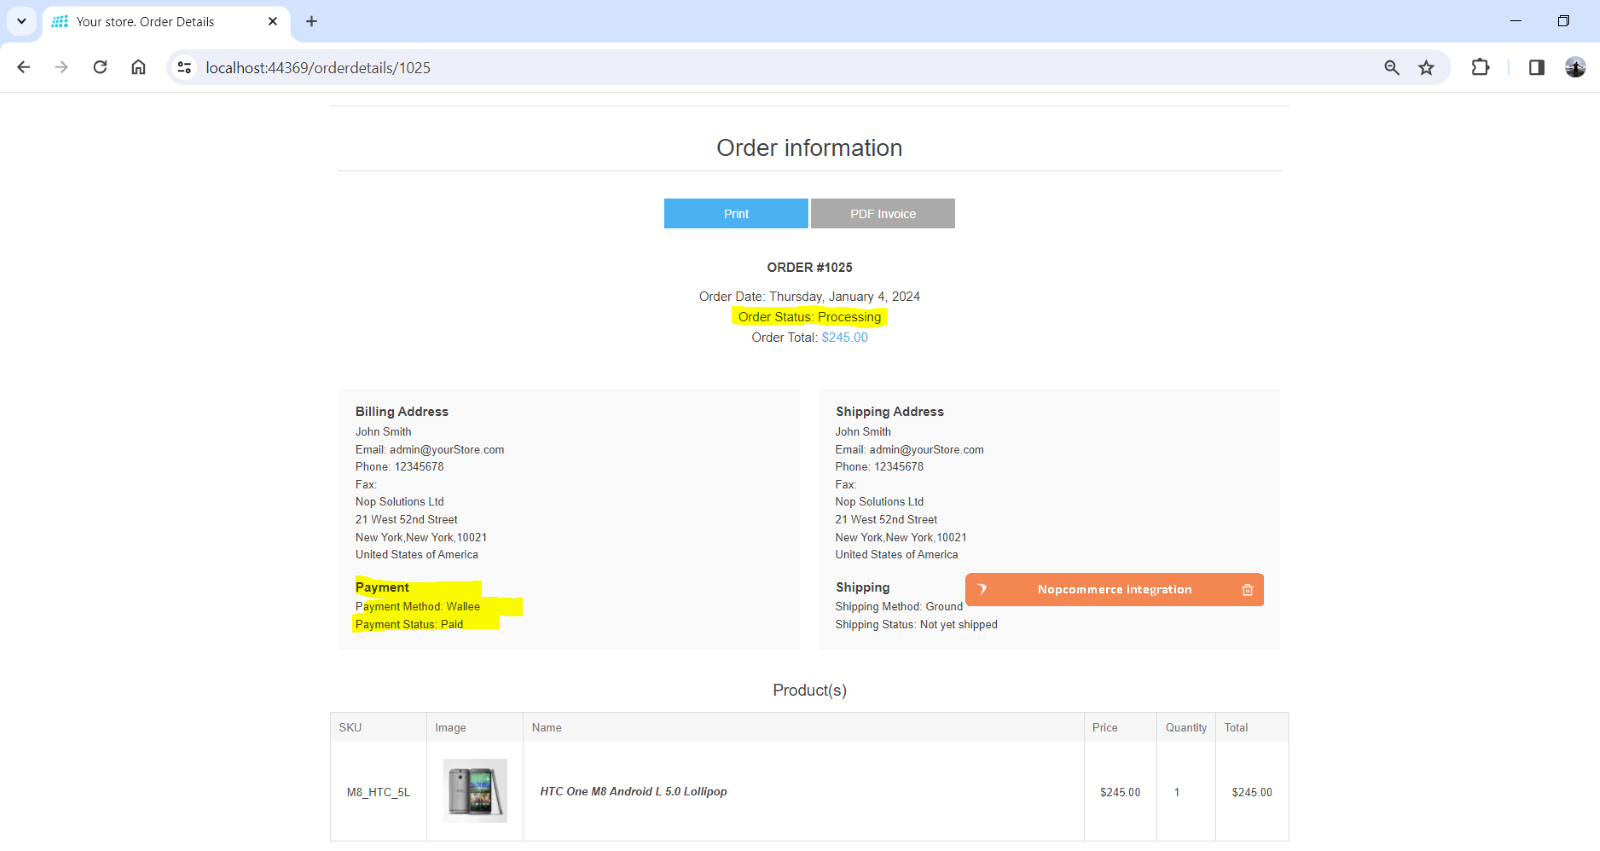The height and width of the screenshot is (851, 1600).
Task: Open the site information icon in address bar
Action: pyautogui.click(x=184, y=67)
